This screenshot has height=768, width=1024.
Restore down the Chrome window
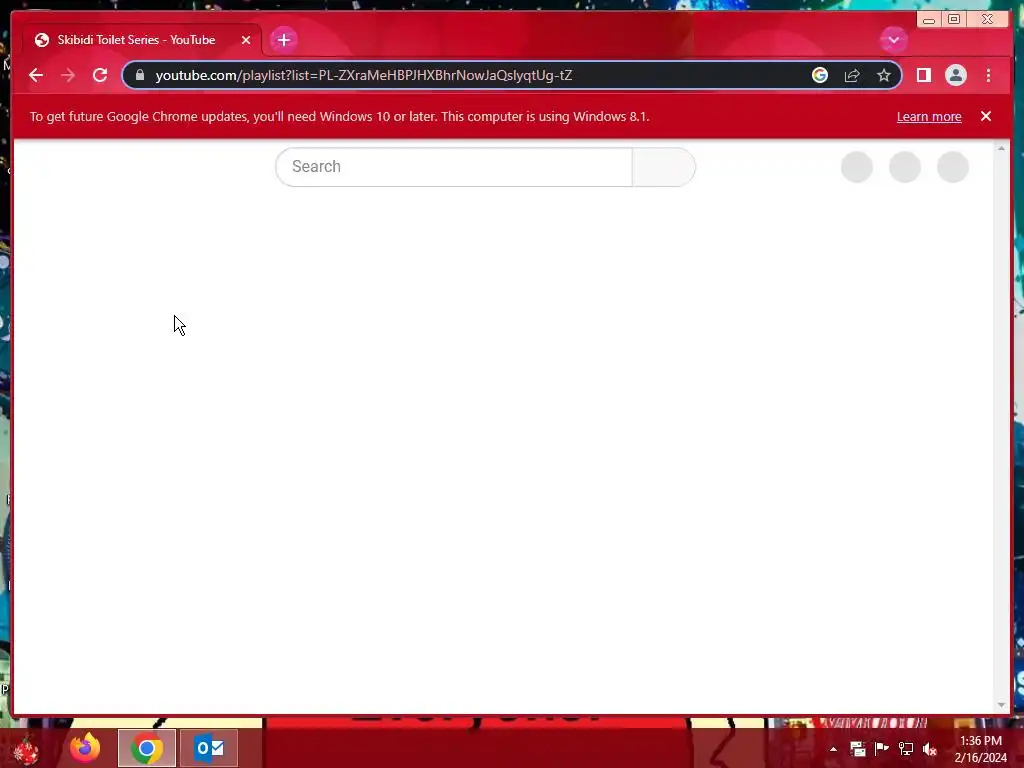click(954, 20)
